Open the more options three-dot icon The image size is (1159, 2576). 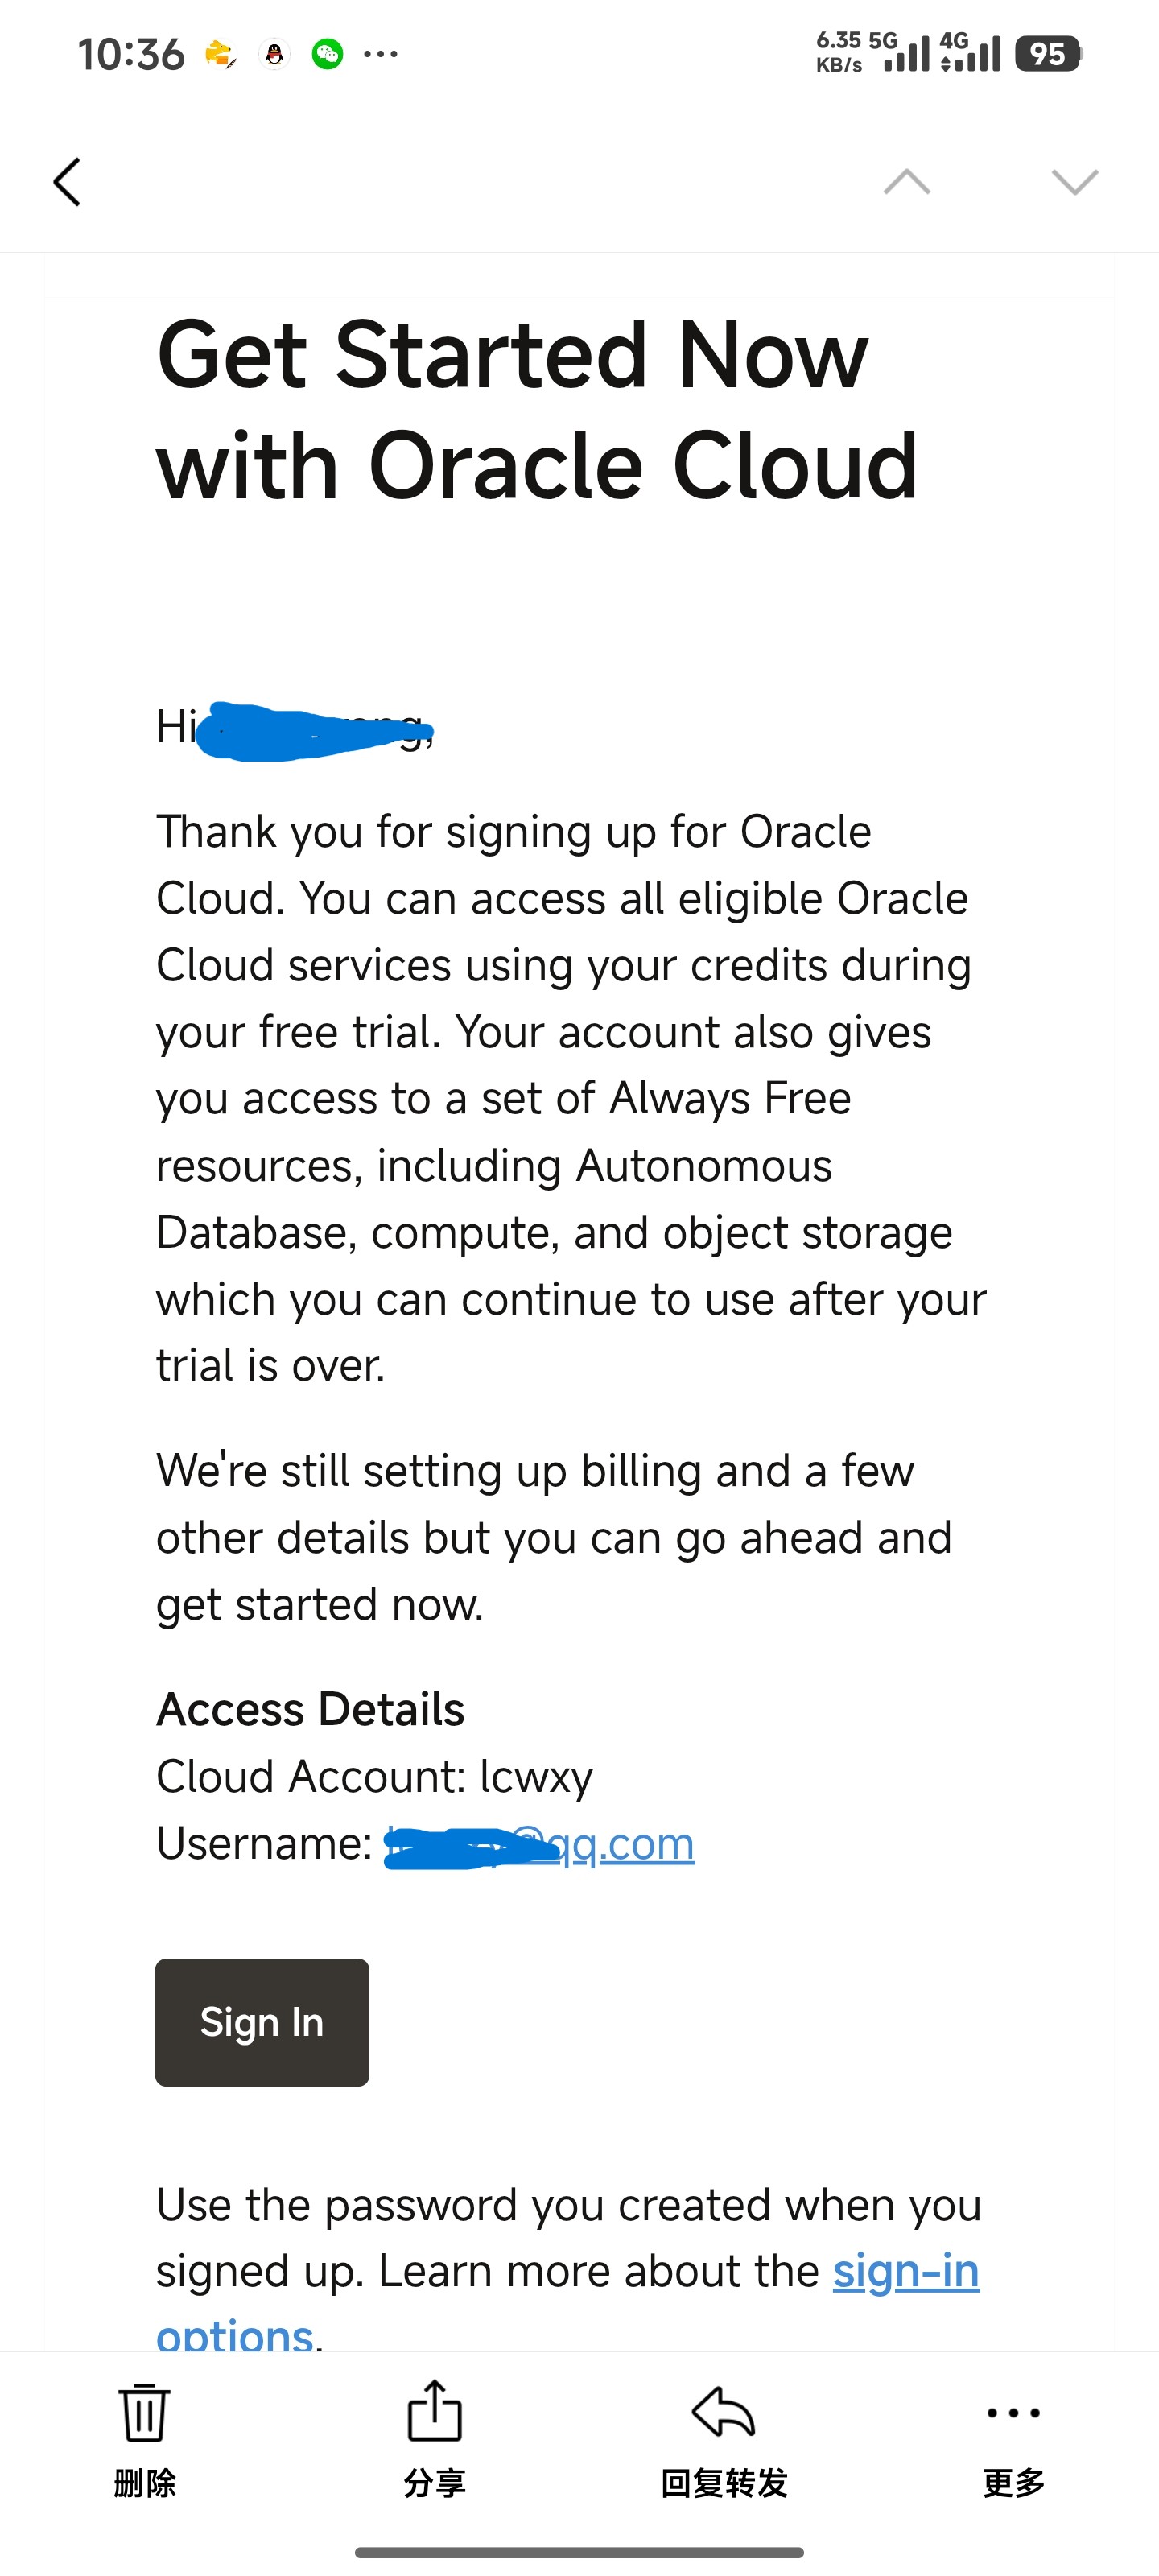(x=1013, y=2413)
